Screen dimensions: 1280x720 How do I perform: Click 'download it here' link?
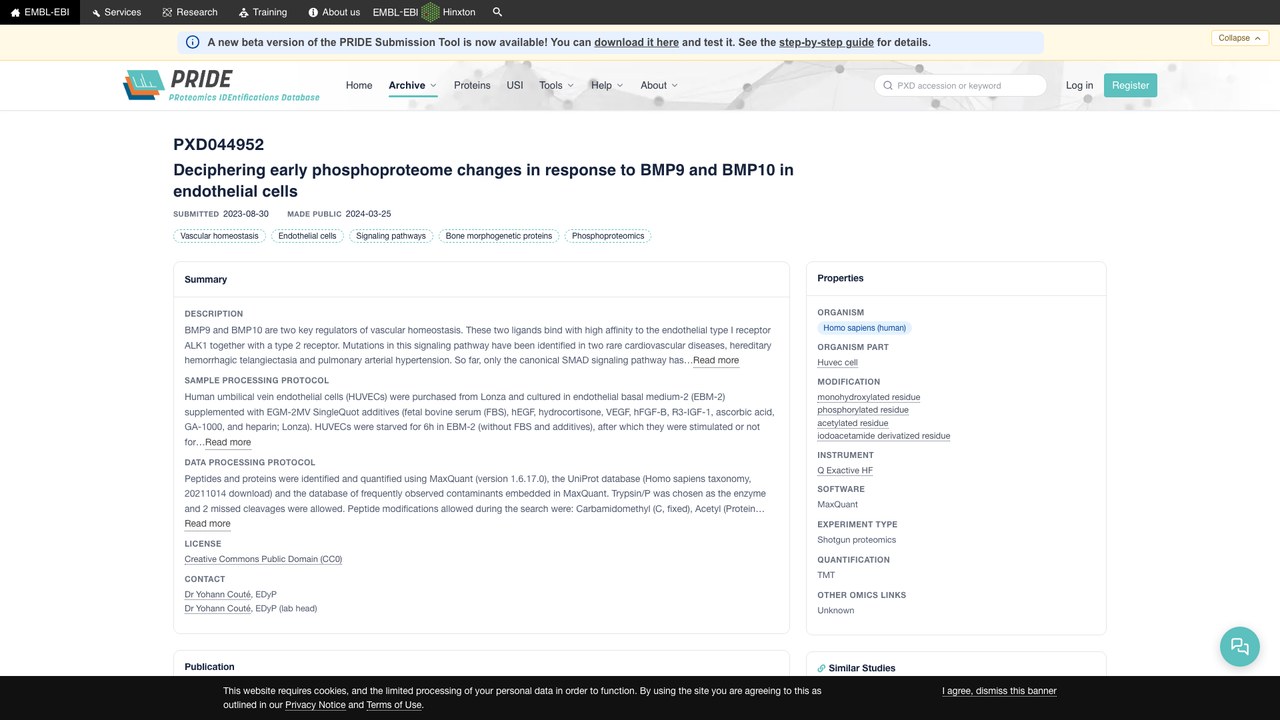coord(636,42)
